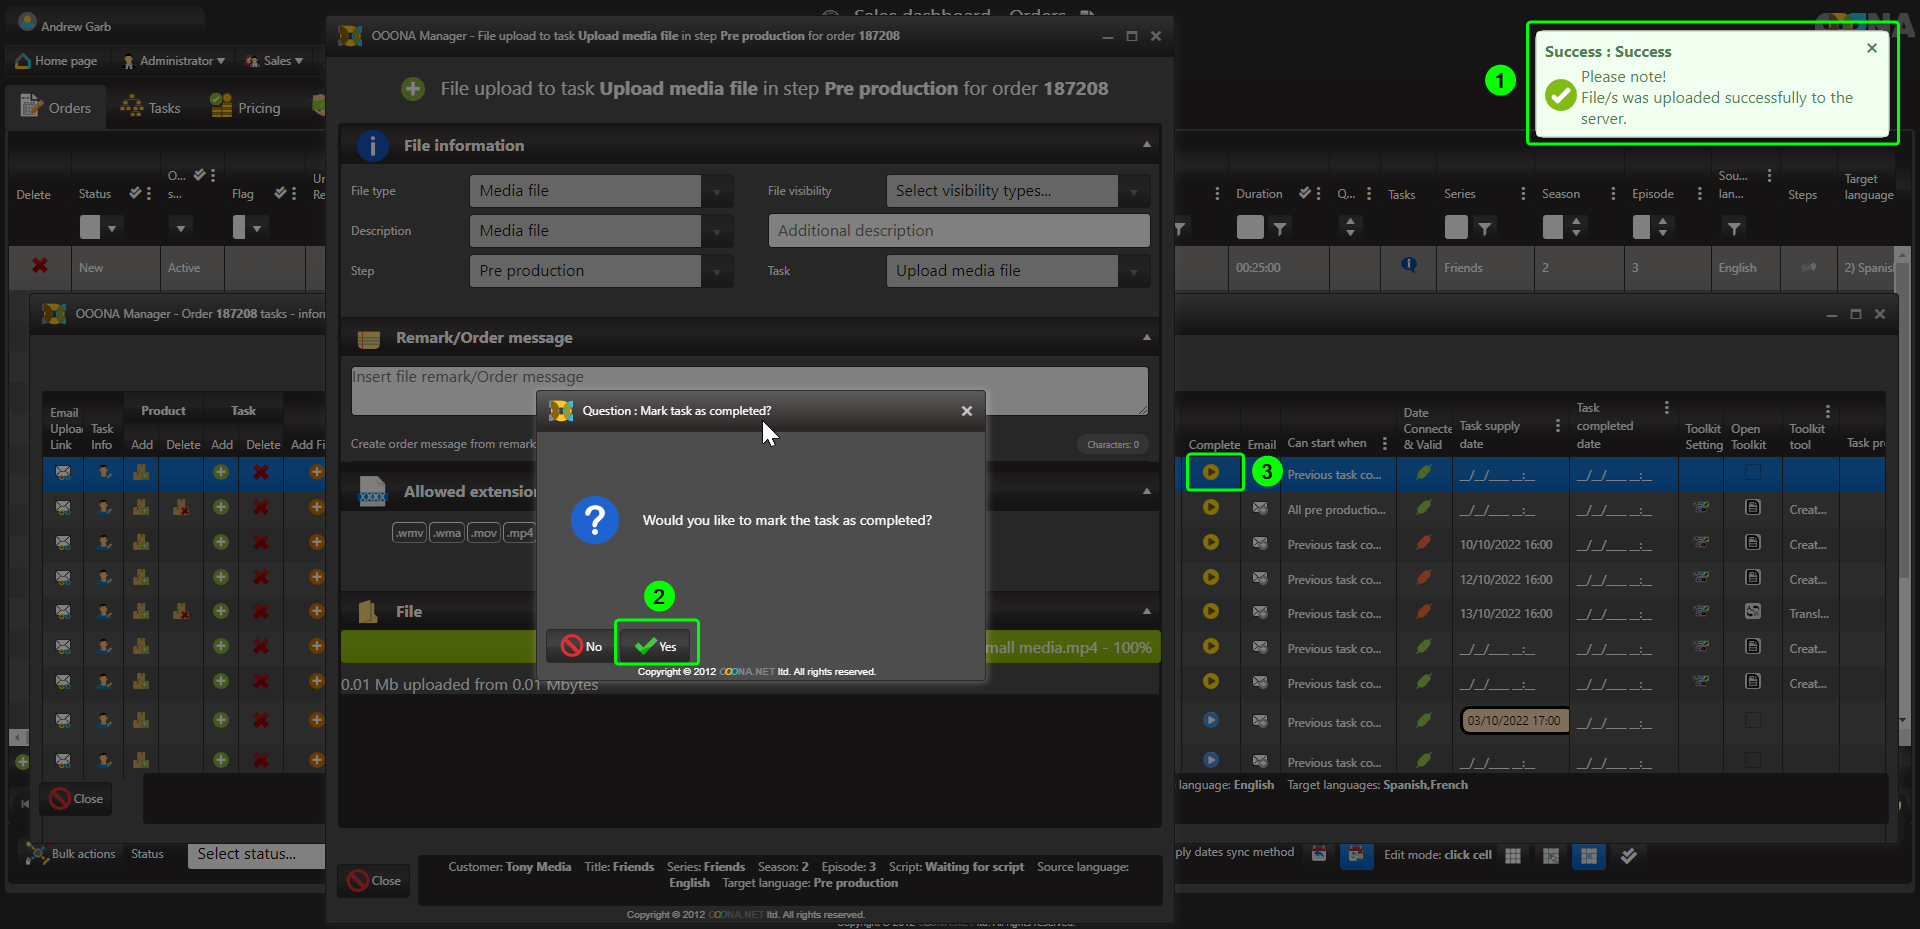This screenshot has height=929, width=1920.
Task: Click the Transl... row Open Toolkit icon
Action: point(1752,612)
